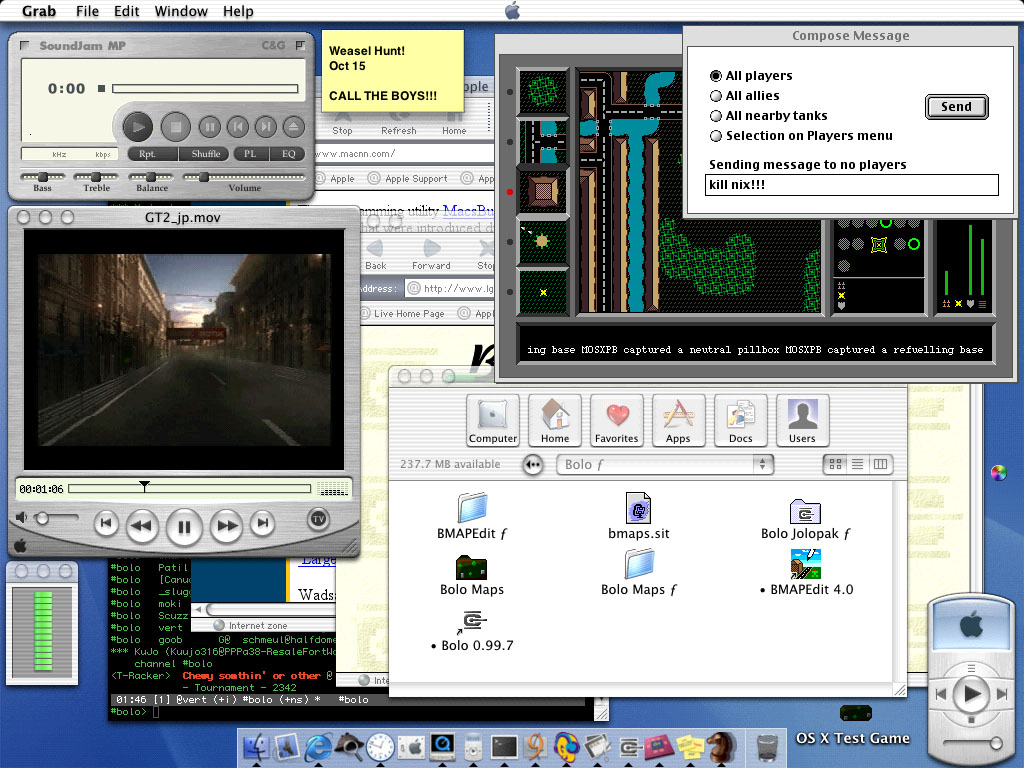The height and width of the screenshot is (768, 1024).
Task: Choose All nearby tanks radio button
Action: point(716,116)
